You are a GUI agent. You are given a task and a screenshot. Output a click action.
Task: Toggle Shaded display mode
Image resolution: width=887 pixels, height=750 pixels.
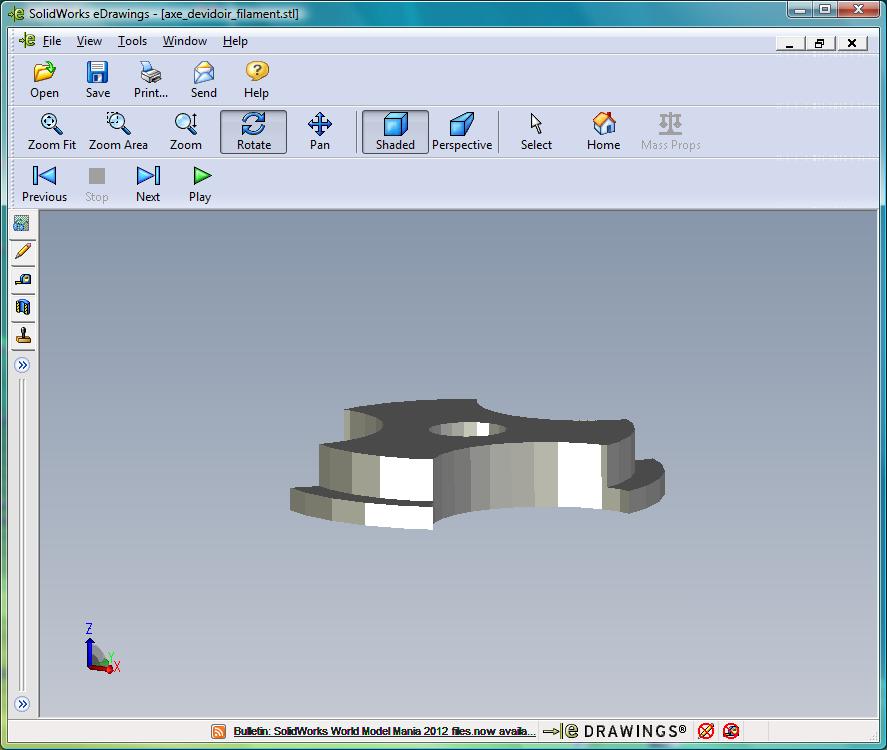(395, 131)
